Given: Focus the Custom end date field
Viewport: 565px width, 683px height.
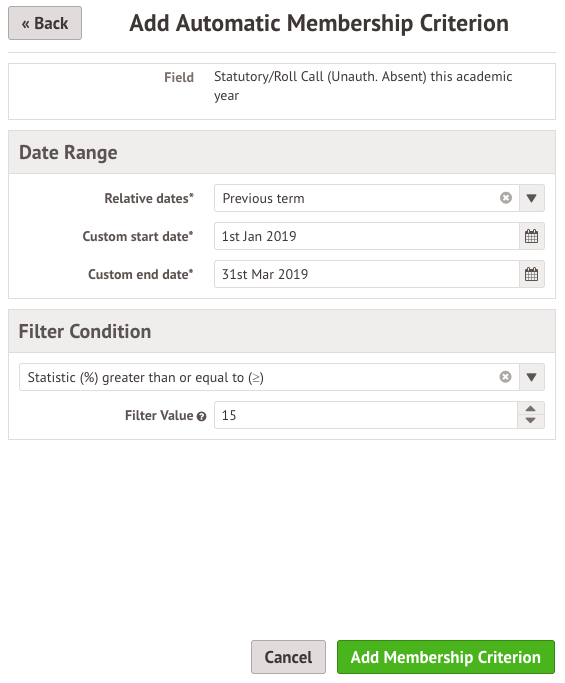Looking at the screenshot, I should click(366, 274).
